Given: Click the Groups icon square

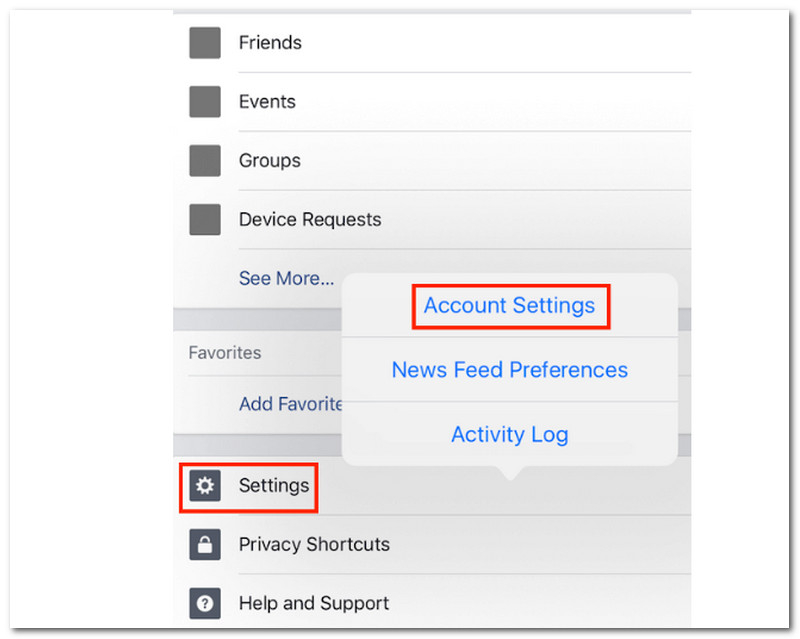Looking at the screenshot, I should tap(205, 160).
